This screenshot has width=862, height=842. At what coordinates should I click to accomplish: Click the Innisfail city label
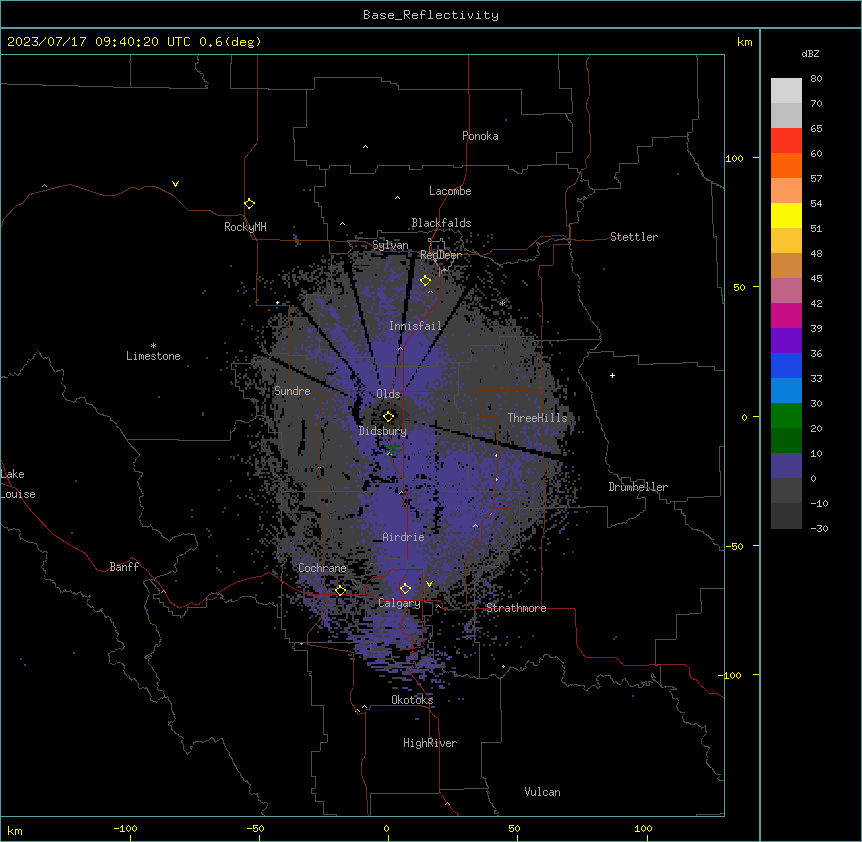[x=415, y=326]
